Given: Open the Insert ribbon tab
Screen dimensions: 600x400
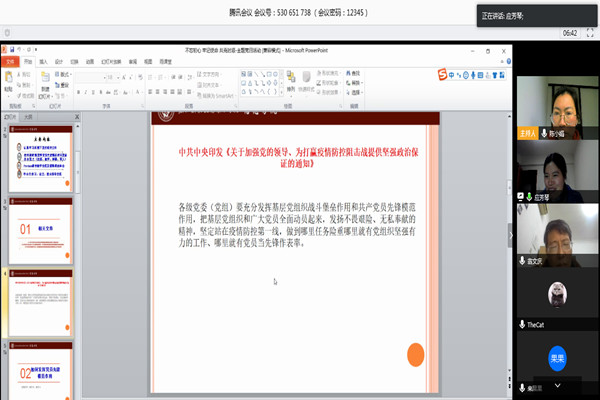Looking at the screenshot, I should tap(45, 61).
